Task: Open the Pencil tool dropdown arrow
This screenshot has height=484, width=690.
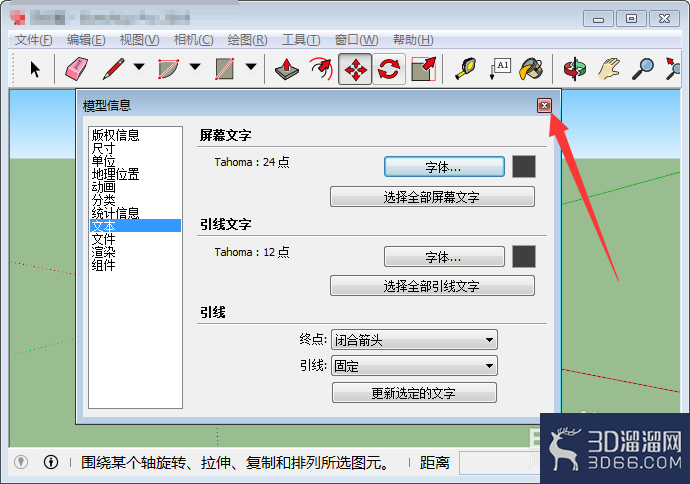Action: click(x=139, y=67)
